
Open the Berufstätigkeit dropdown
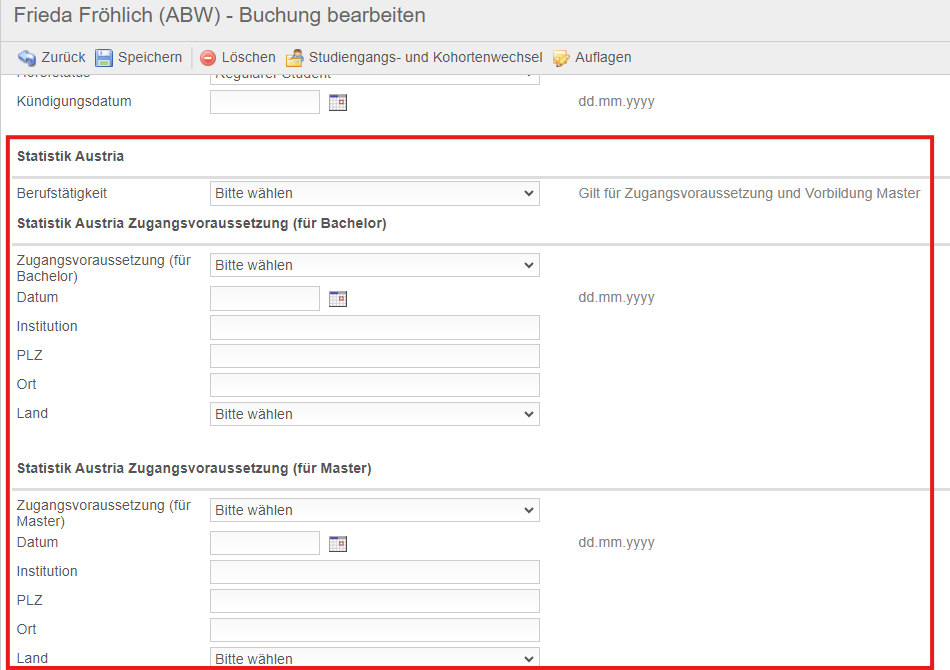[374, 193]
